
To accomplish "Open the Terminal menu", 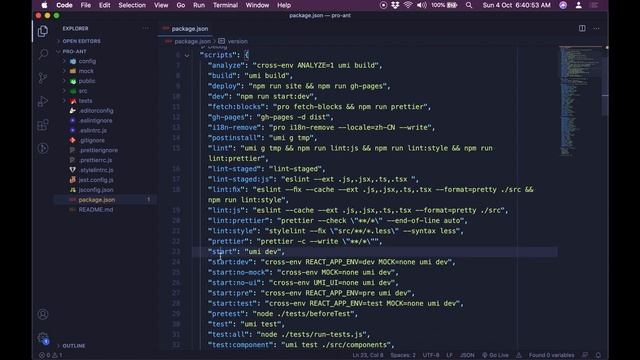I will [225, 5].
